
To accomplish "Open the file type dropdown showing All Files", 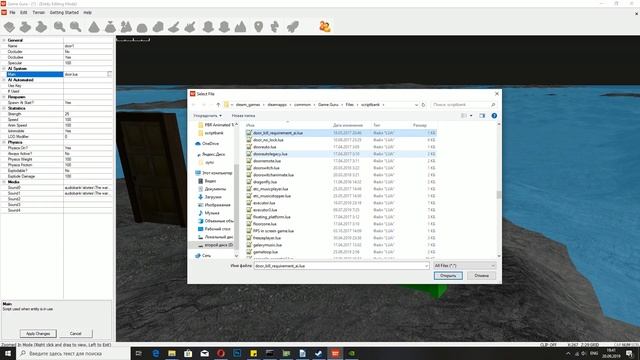I will pyautogui.click(x=464, y=266).
